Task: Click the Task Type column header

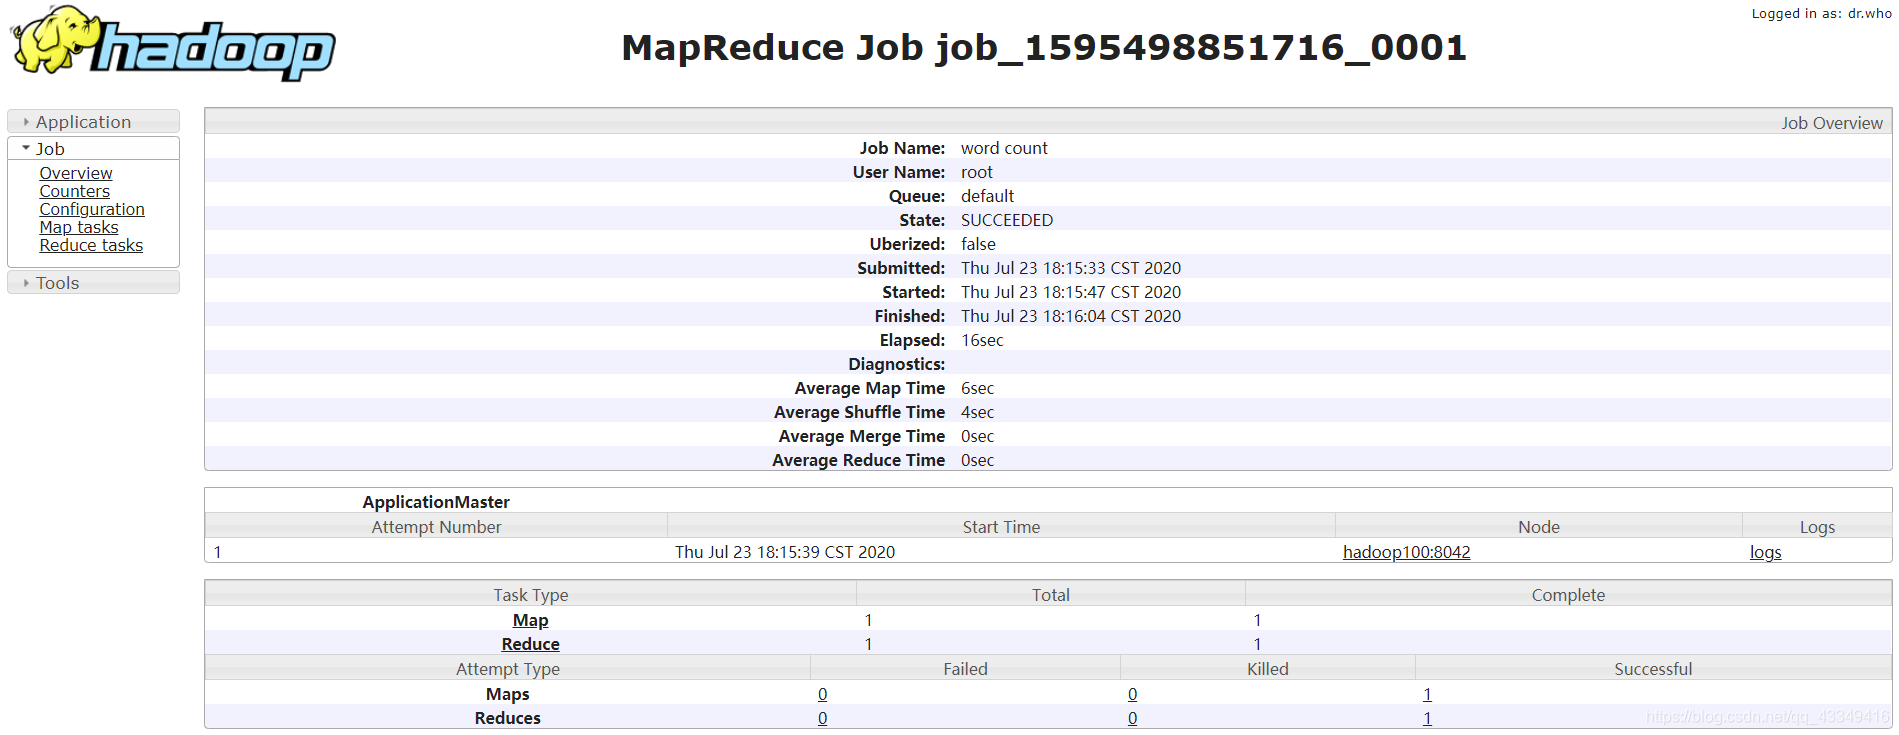Action: (x=530, y=595)
